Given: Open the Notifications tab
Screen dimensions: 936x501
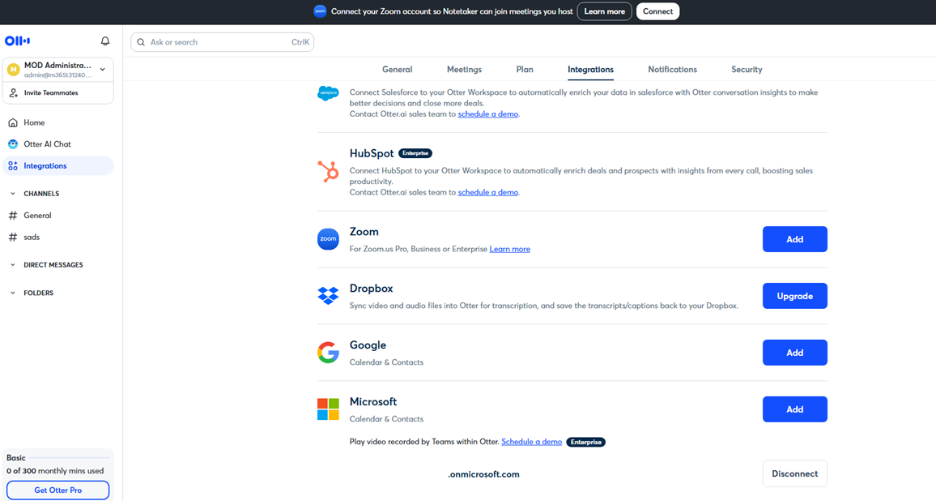Looking at the screenshot, I should pos(672,69).
